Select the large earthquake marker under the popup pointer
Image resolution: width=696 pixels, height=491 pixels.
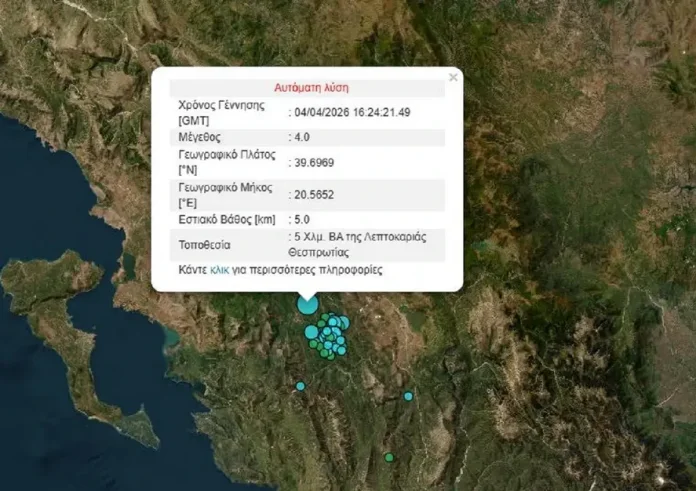tap(307, 305)
